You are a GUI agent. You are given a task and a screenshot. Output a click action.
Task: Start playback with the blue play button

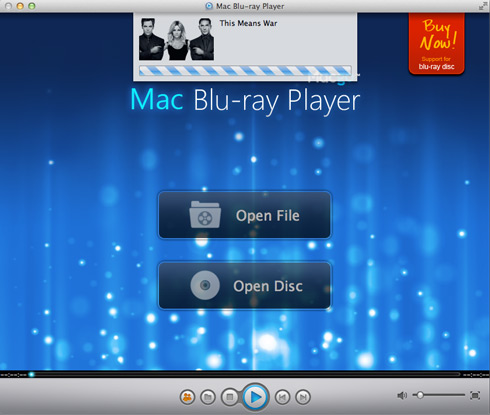[255, 397]
